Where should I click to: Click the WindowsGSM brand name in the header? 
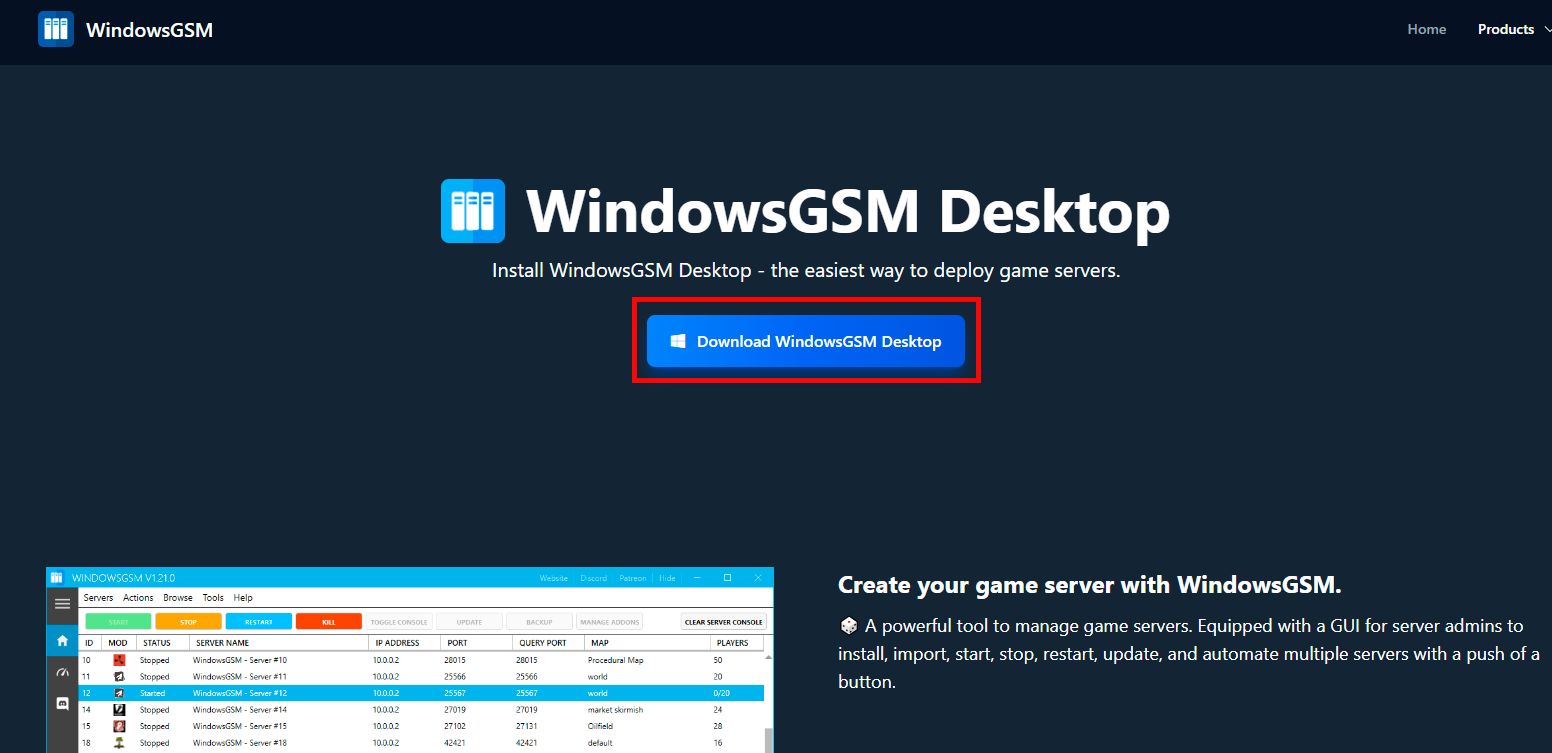[149, 30]
